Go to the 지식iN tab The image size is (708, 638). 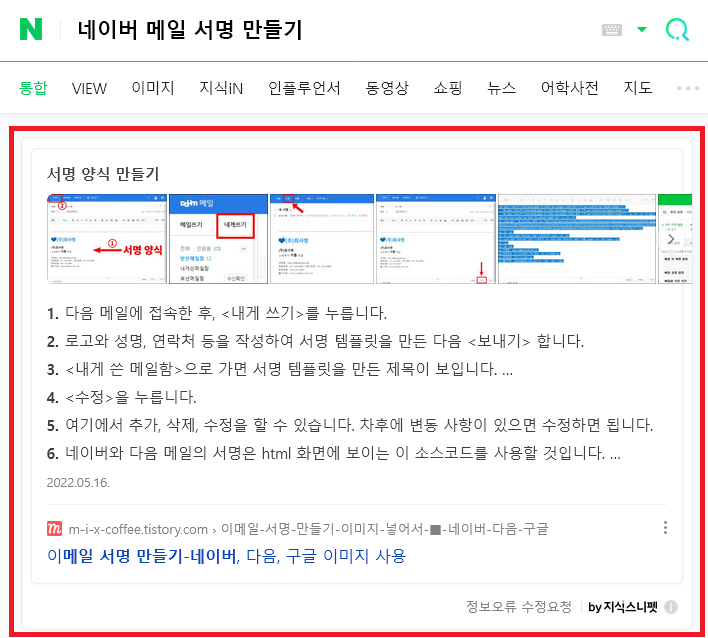pyautogui.click(x=221, y=88)
